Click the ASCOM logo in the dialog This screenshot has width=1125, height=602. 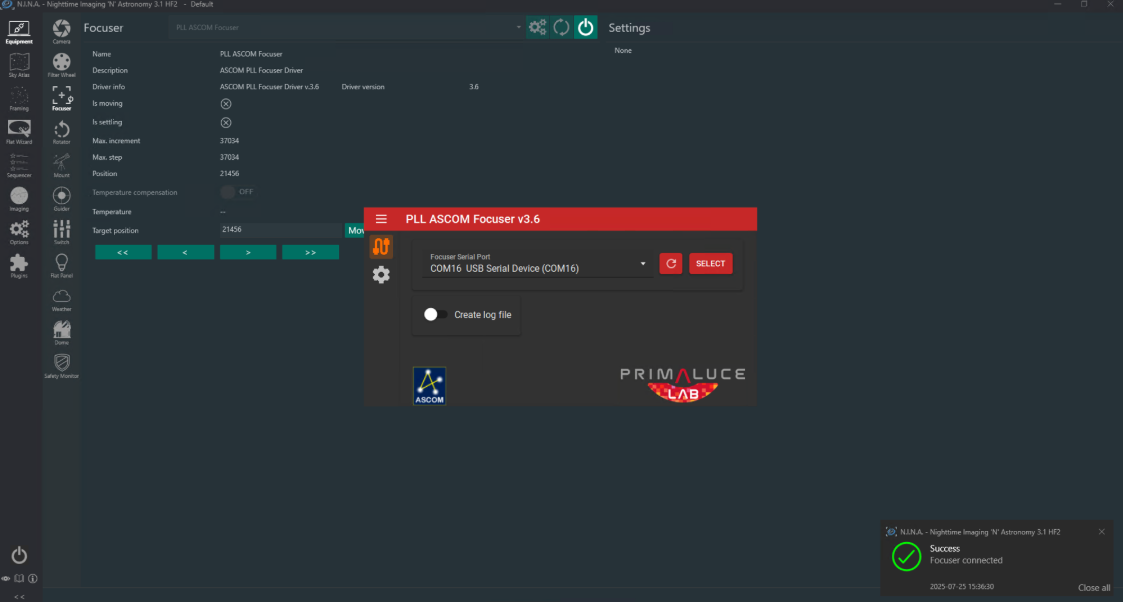click(x=429, y=386)
